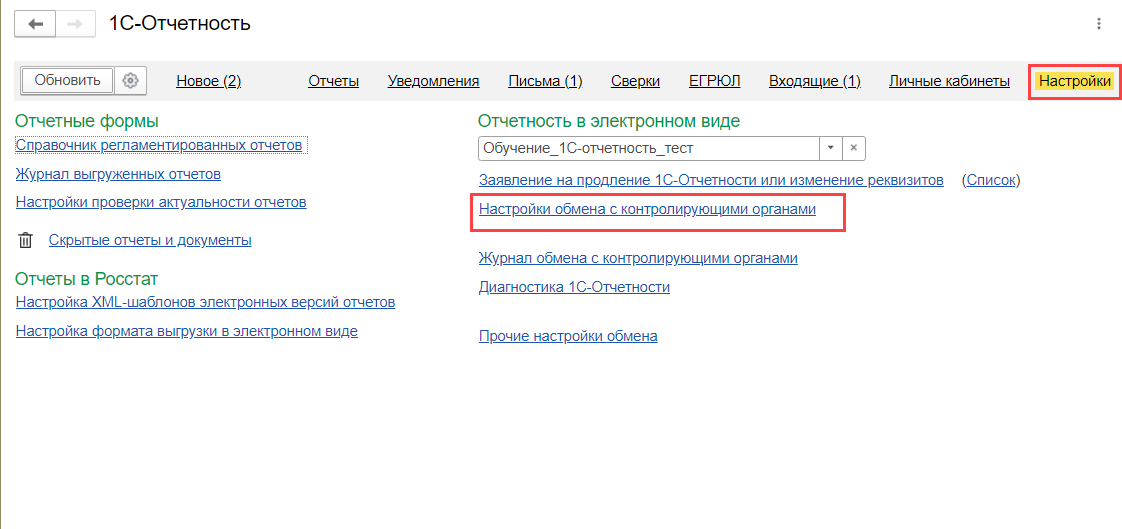
Task: Select the Входящие (1) tab
Action: pos(814,81)
